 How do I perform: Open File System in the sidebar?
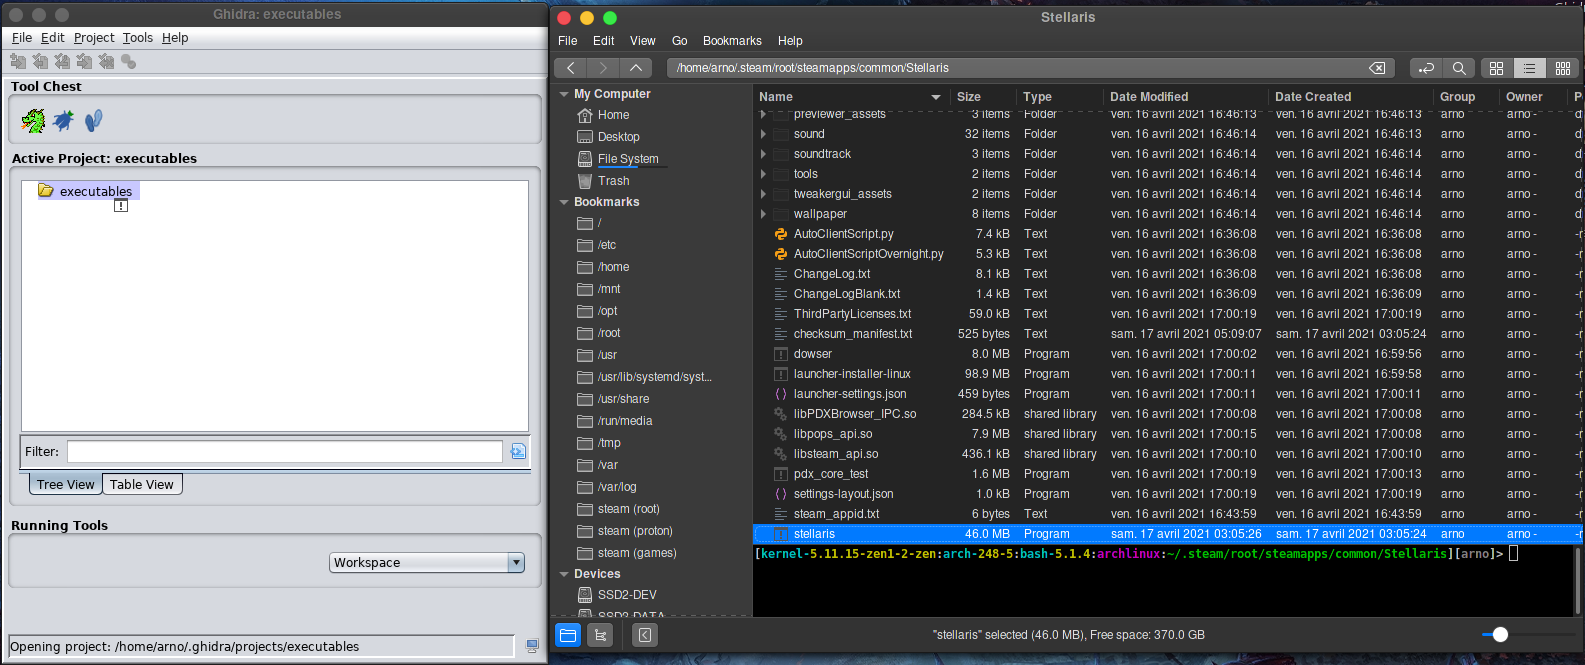(x=628, y=159)
